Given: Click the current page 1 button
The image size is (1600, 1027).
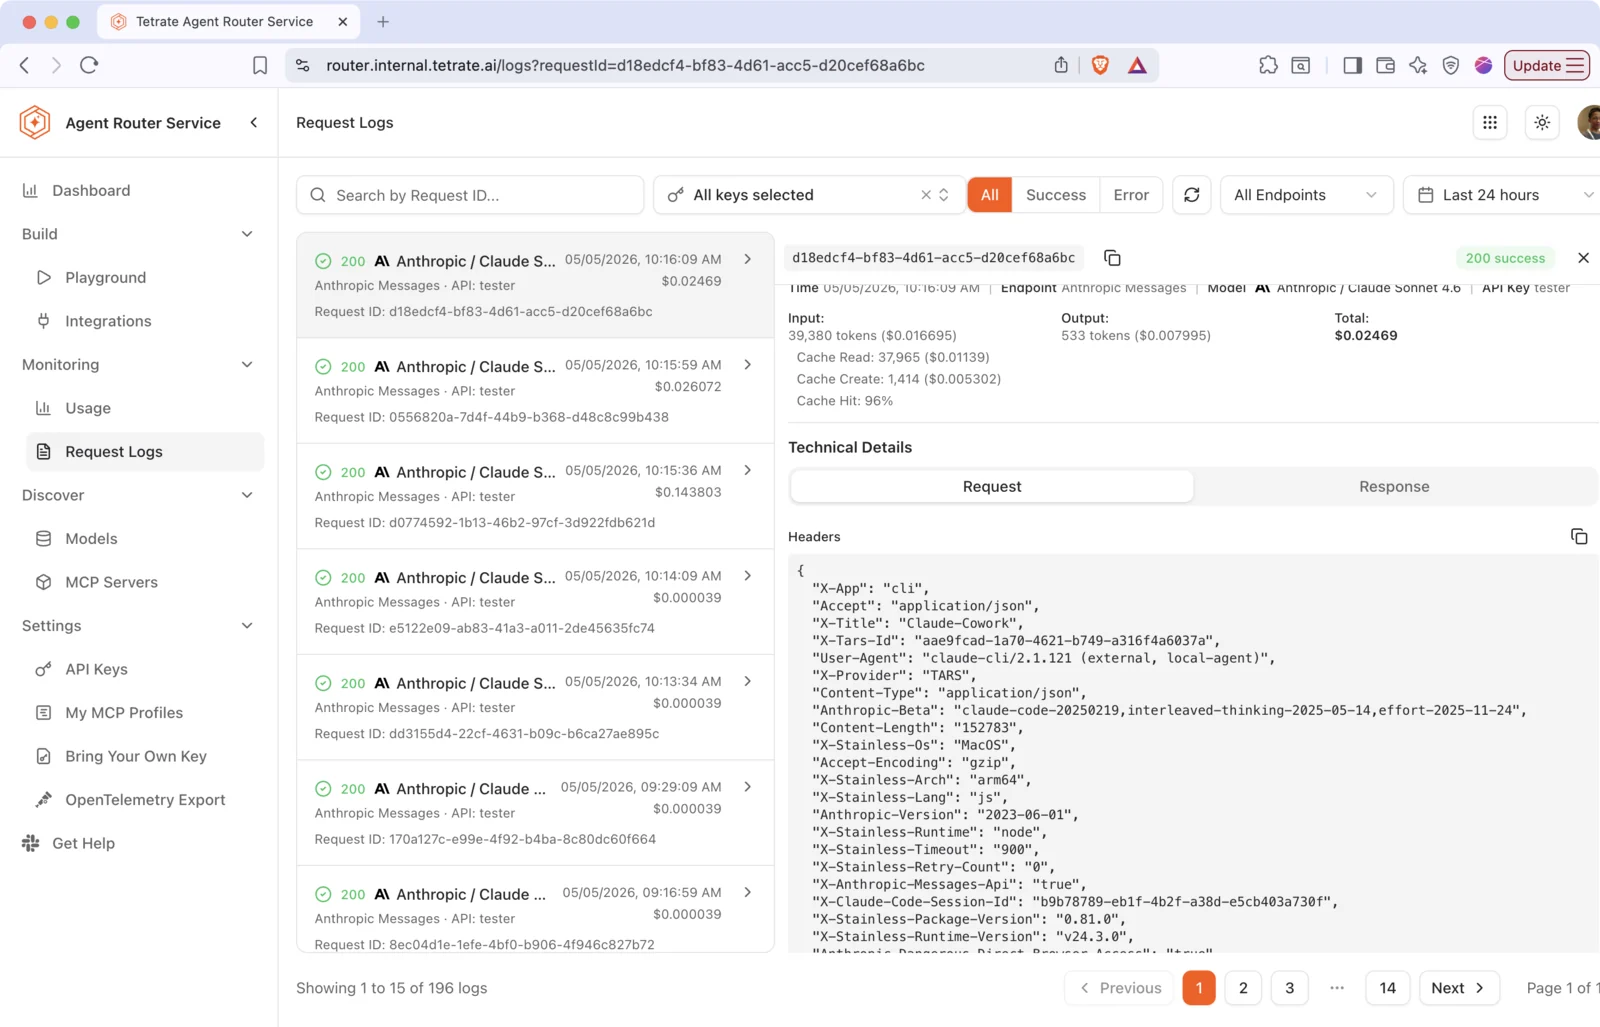Looking at the screenshot, I should pos(1198,988).
